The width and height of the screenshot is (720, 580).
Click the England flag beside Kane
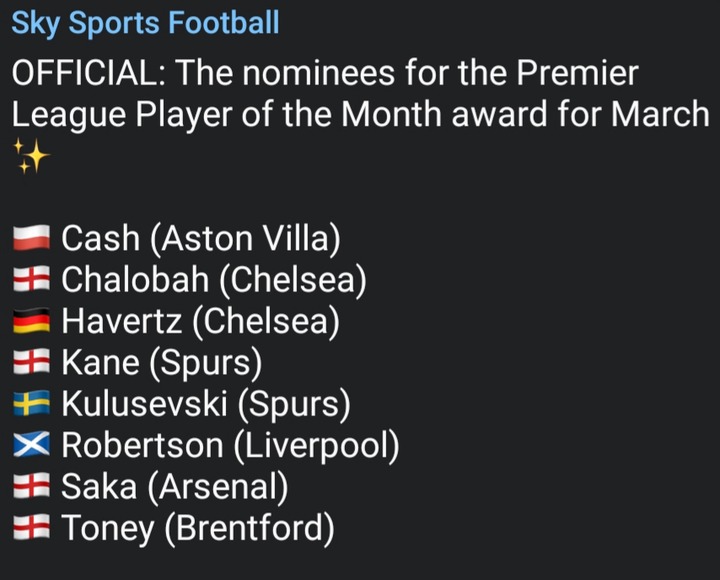(x=31, y=361)
